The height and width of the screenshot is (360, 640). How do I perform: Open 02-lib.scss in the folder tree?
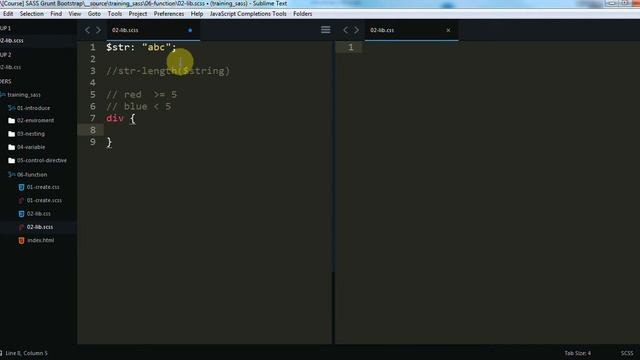[x=40, y=227]
